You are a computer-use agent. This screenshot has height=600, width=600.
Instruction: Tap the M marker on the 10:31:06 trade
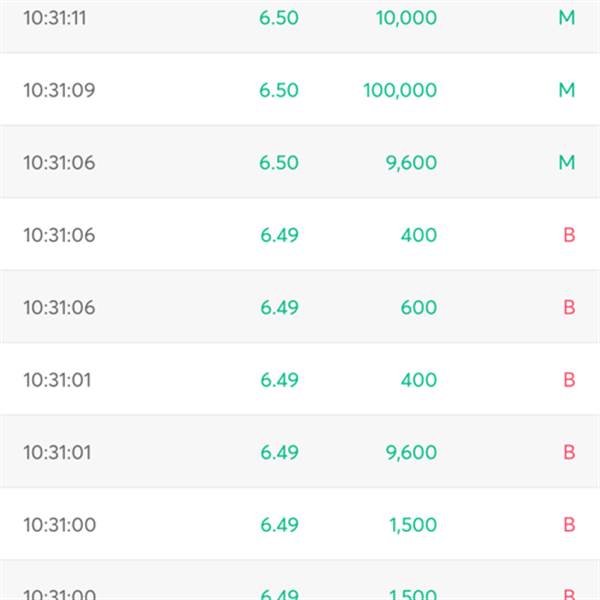click(567, 162)
